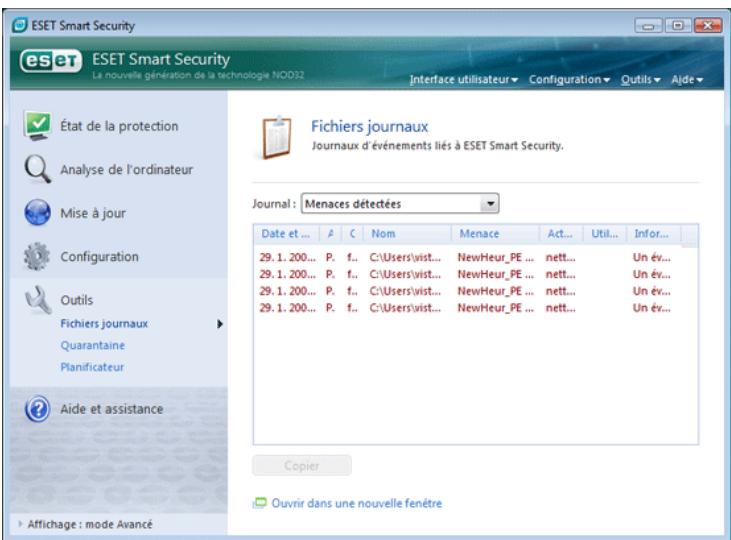Select Configuration in left sidebar

(99, 256)
